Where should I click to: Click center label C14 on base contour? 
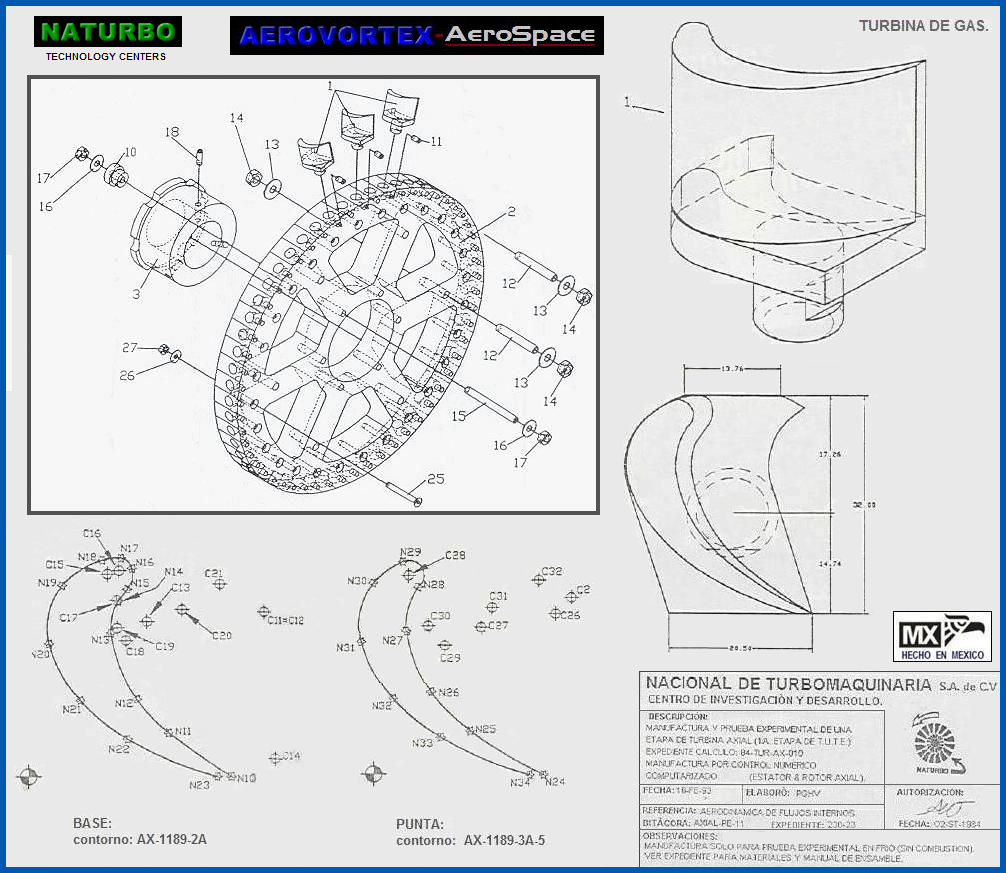291,756
